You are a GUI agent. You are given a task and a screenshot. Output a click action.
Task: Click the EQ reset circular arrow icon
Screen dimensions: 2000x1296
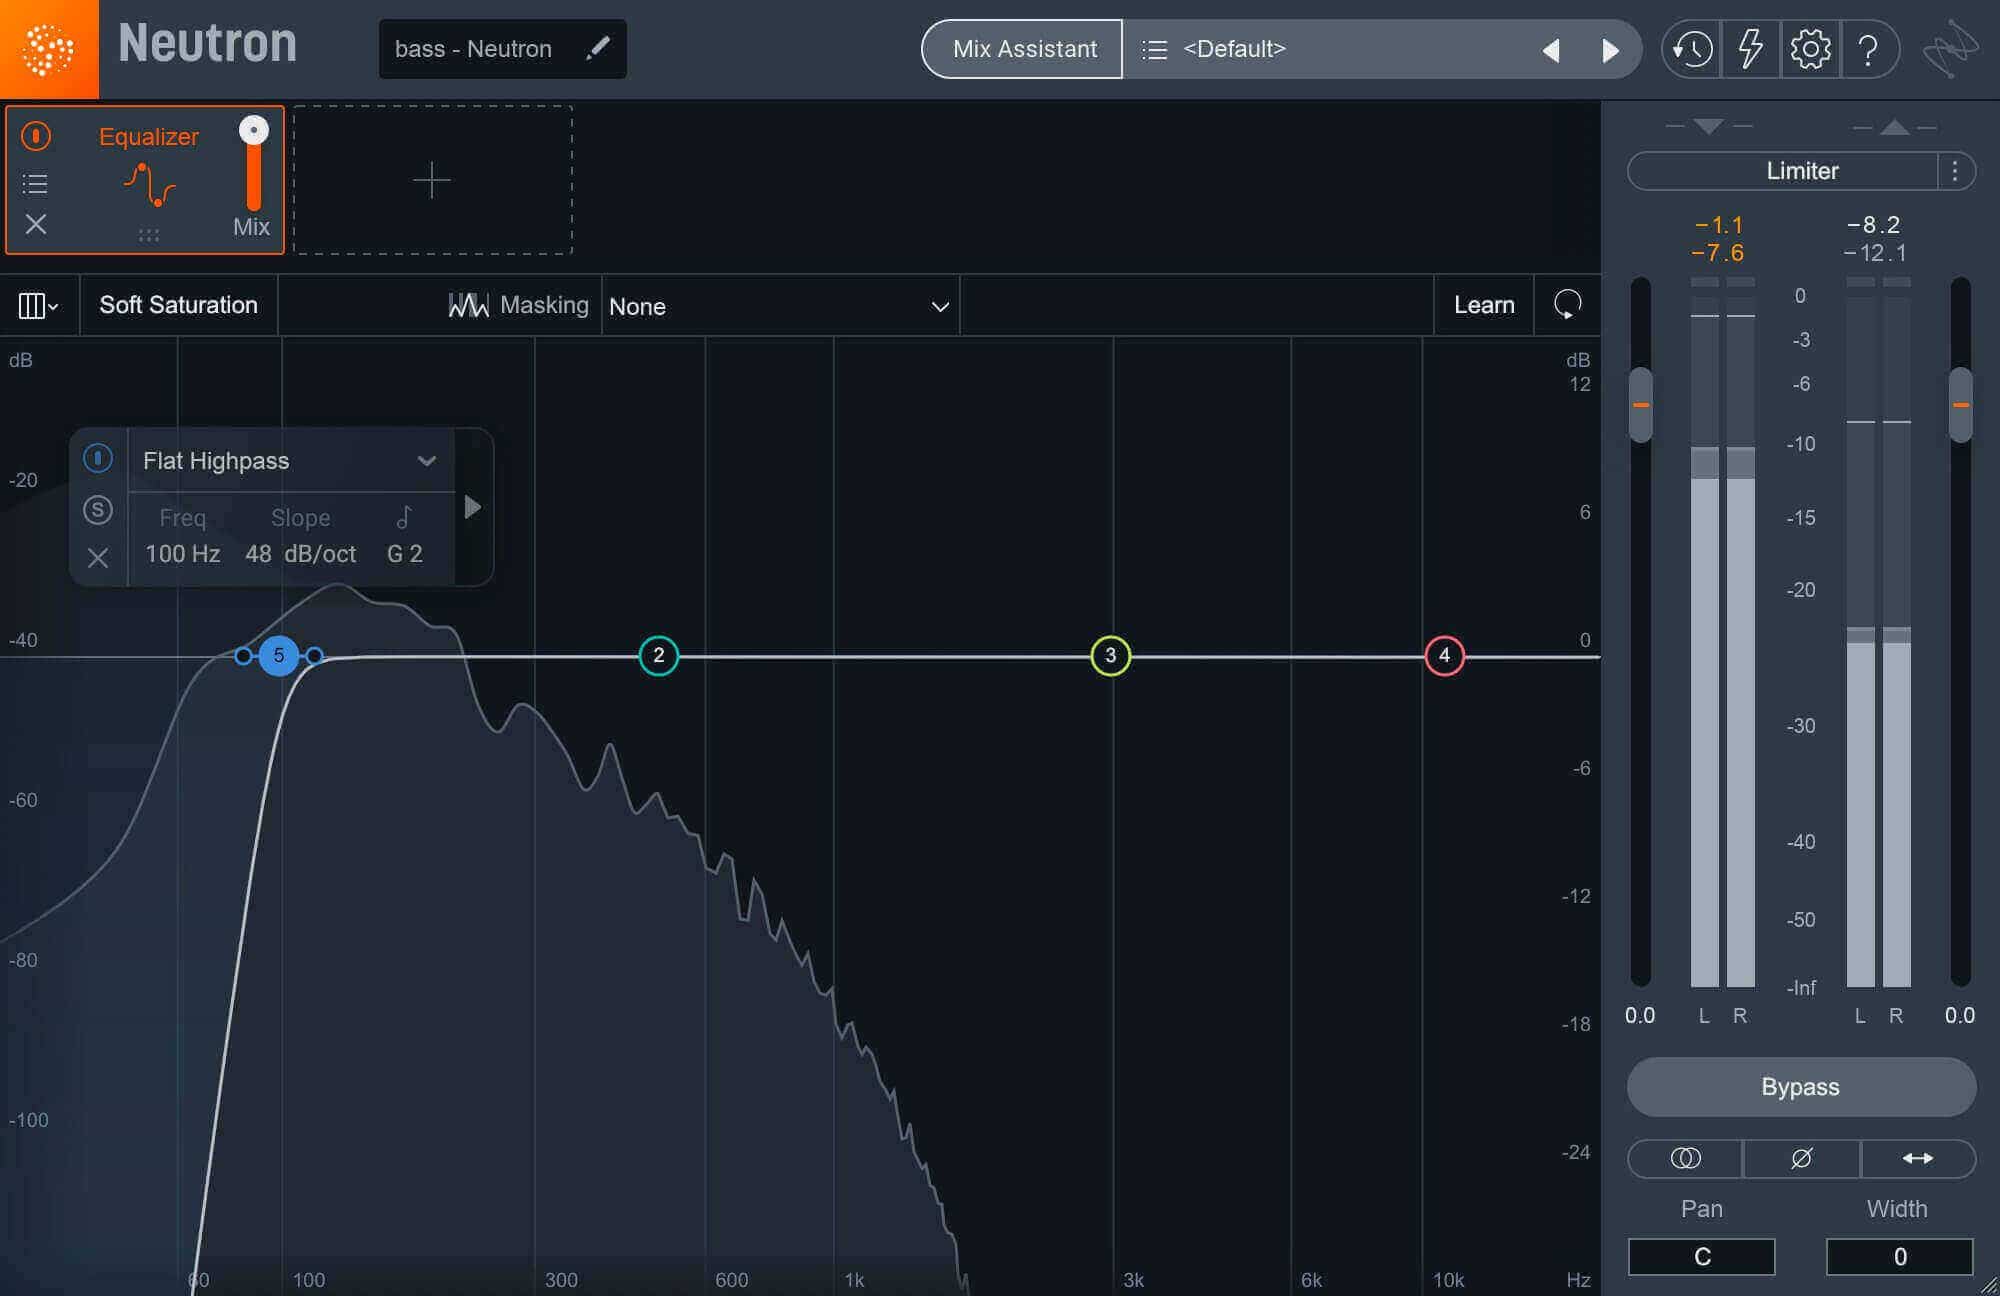pyautogui.click(x=1567, y=305)
